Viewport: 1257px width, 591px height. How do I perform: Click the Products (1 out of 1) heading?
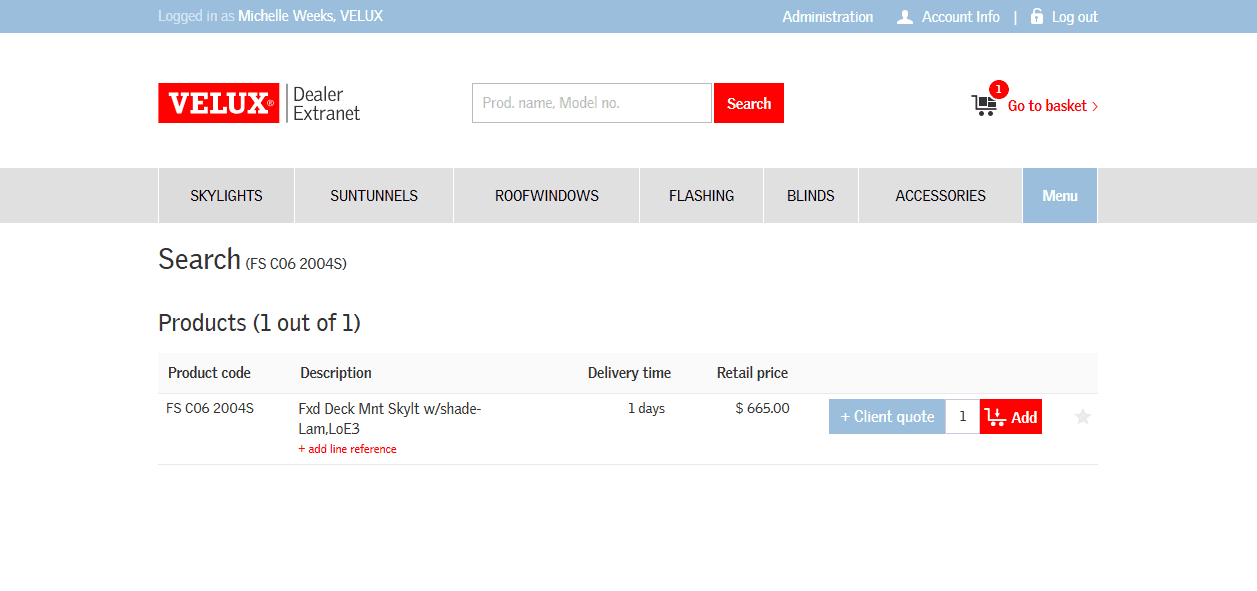tap(259, 323)
